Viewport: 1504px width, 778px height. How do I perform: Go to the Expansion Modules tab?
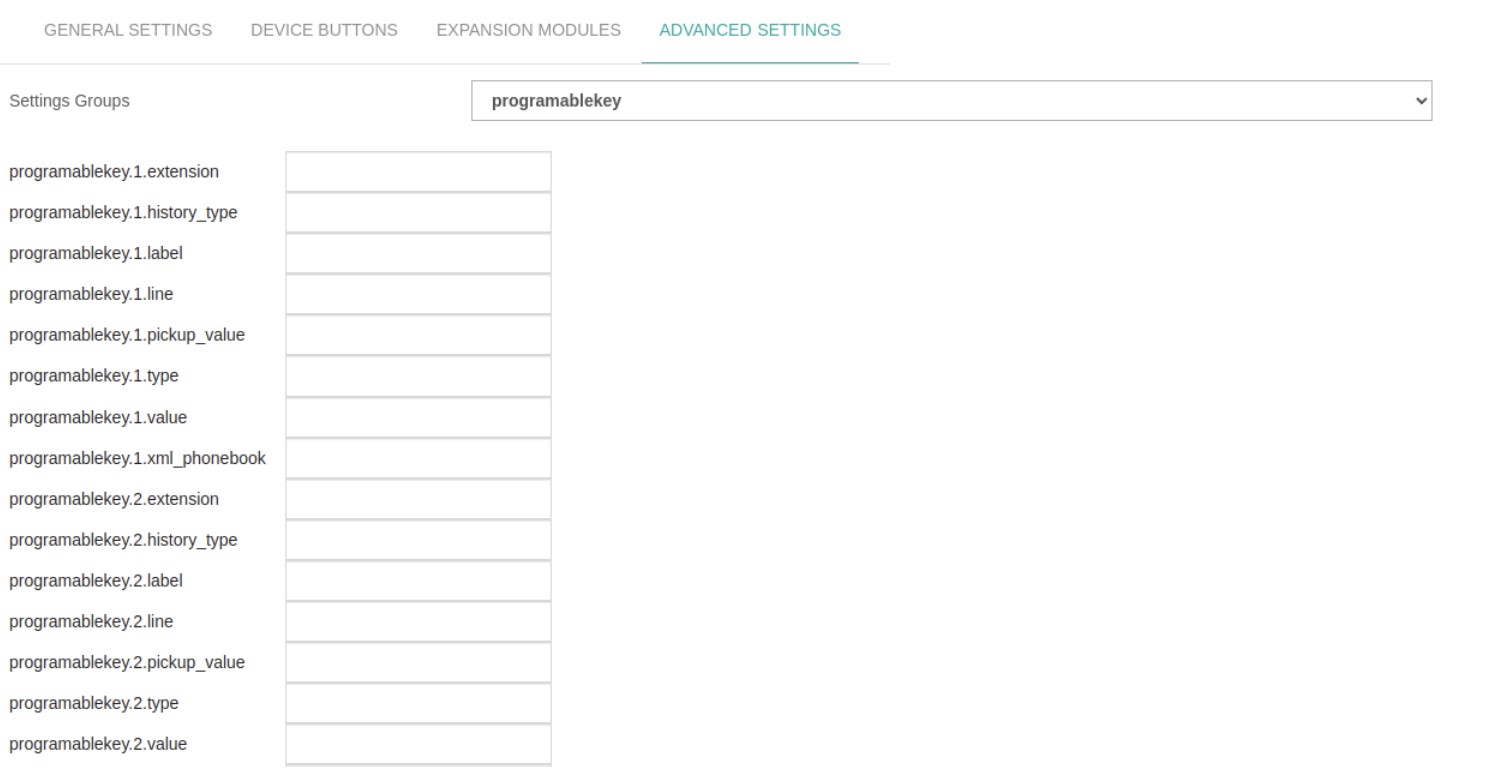pyautogui.click(x=528, y=30)
